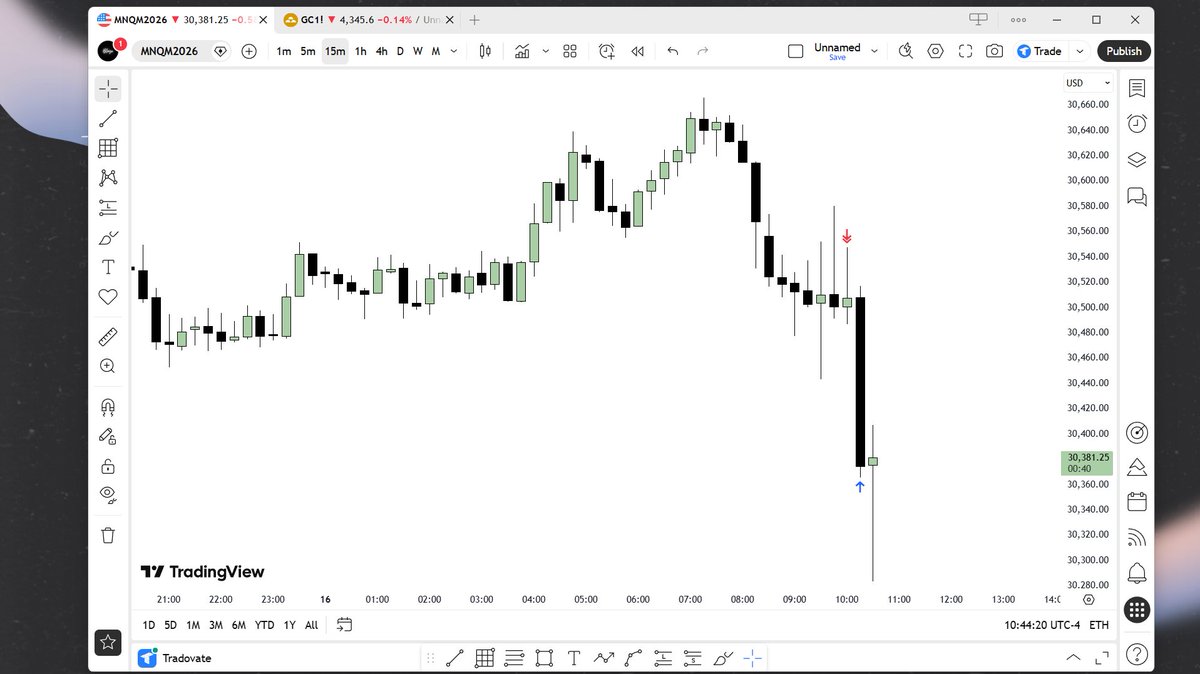The height and width of the screenshot is (674, 1200).
Task: Open the favorites star toolbar button
Action: point(108,643)
